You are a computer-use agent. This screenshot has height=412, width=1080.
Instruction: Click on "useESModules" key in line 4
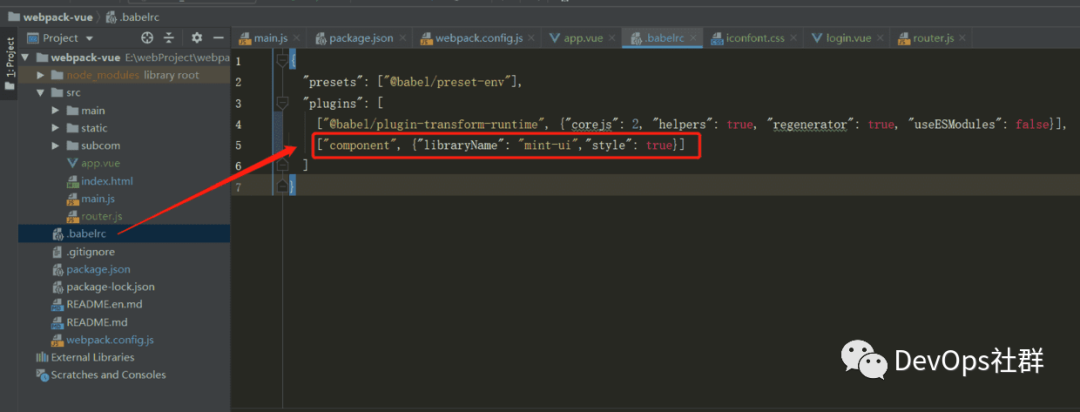957,125
